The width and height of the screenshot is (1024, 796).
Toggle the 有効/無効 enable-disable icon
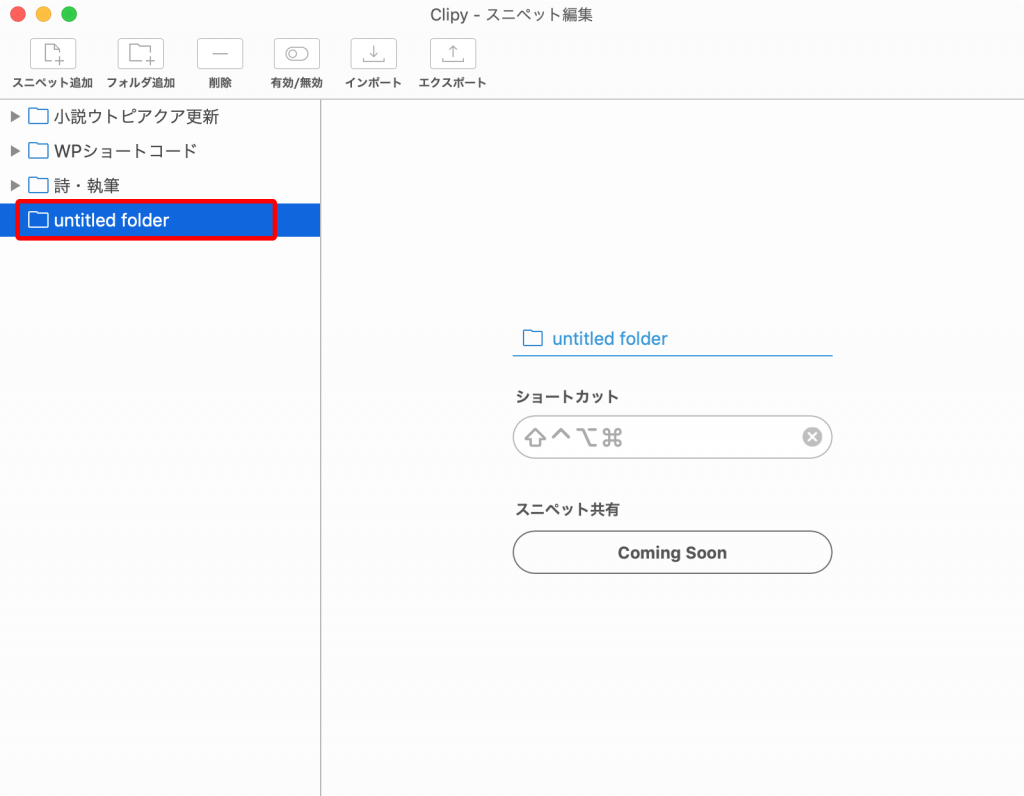click(296, 54)
